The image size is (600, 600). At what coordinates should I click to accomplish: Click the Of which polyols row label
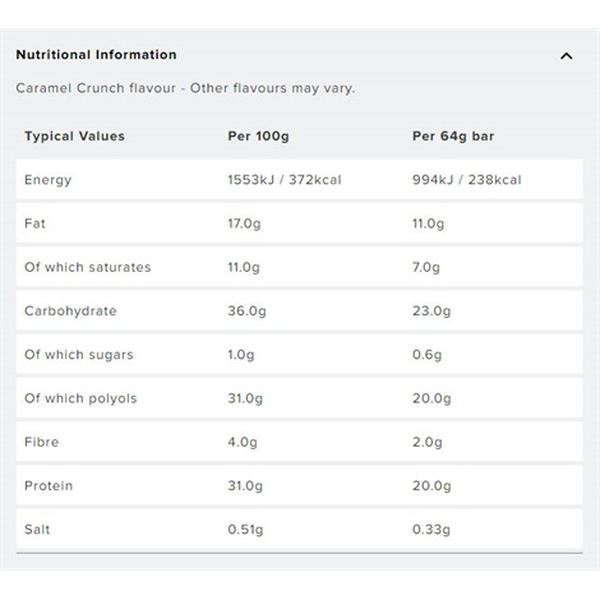(x=80, y=398)
